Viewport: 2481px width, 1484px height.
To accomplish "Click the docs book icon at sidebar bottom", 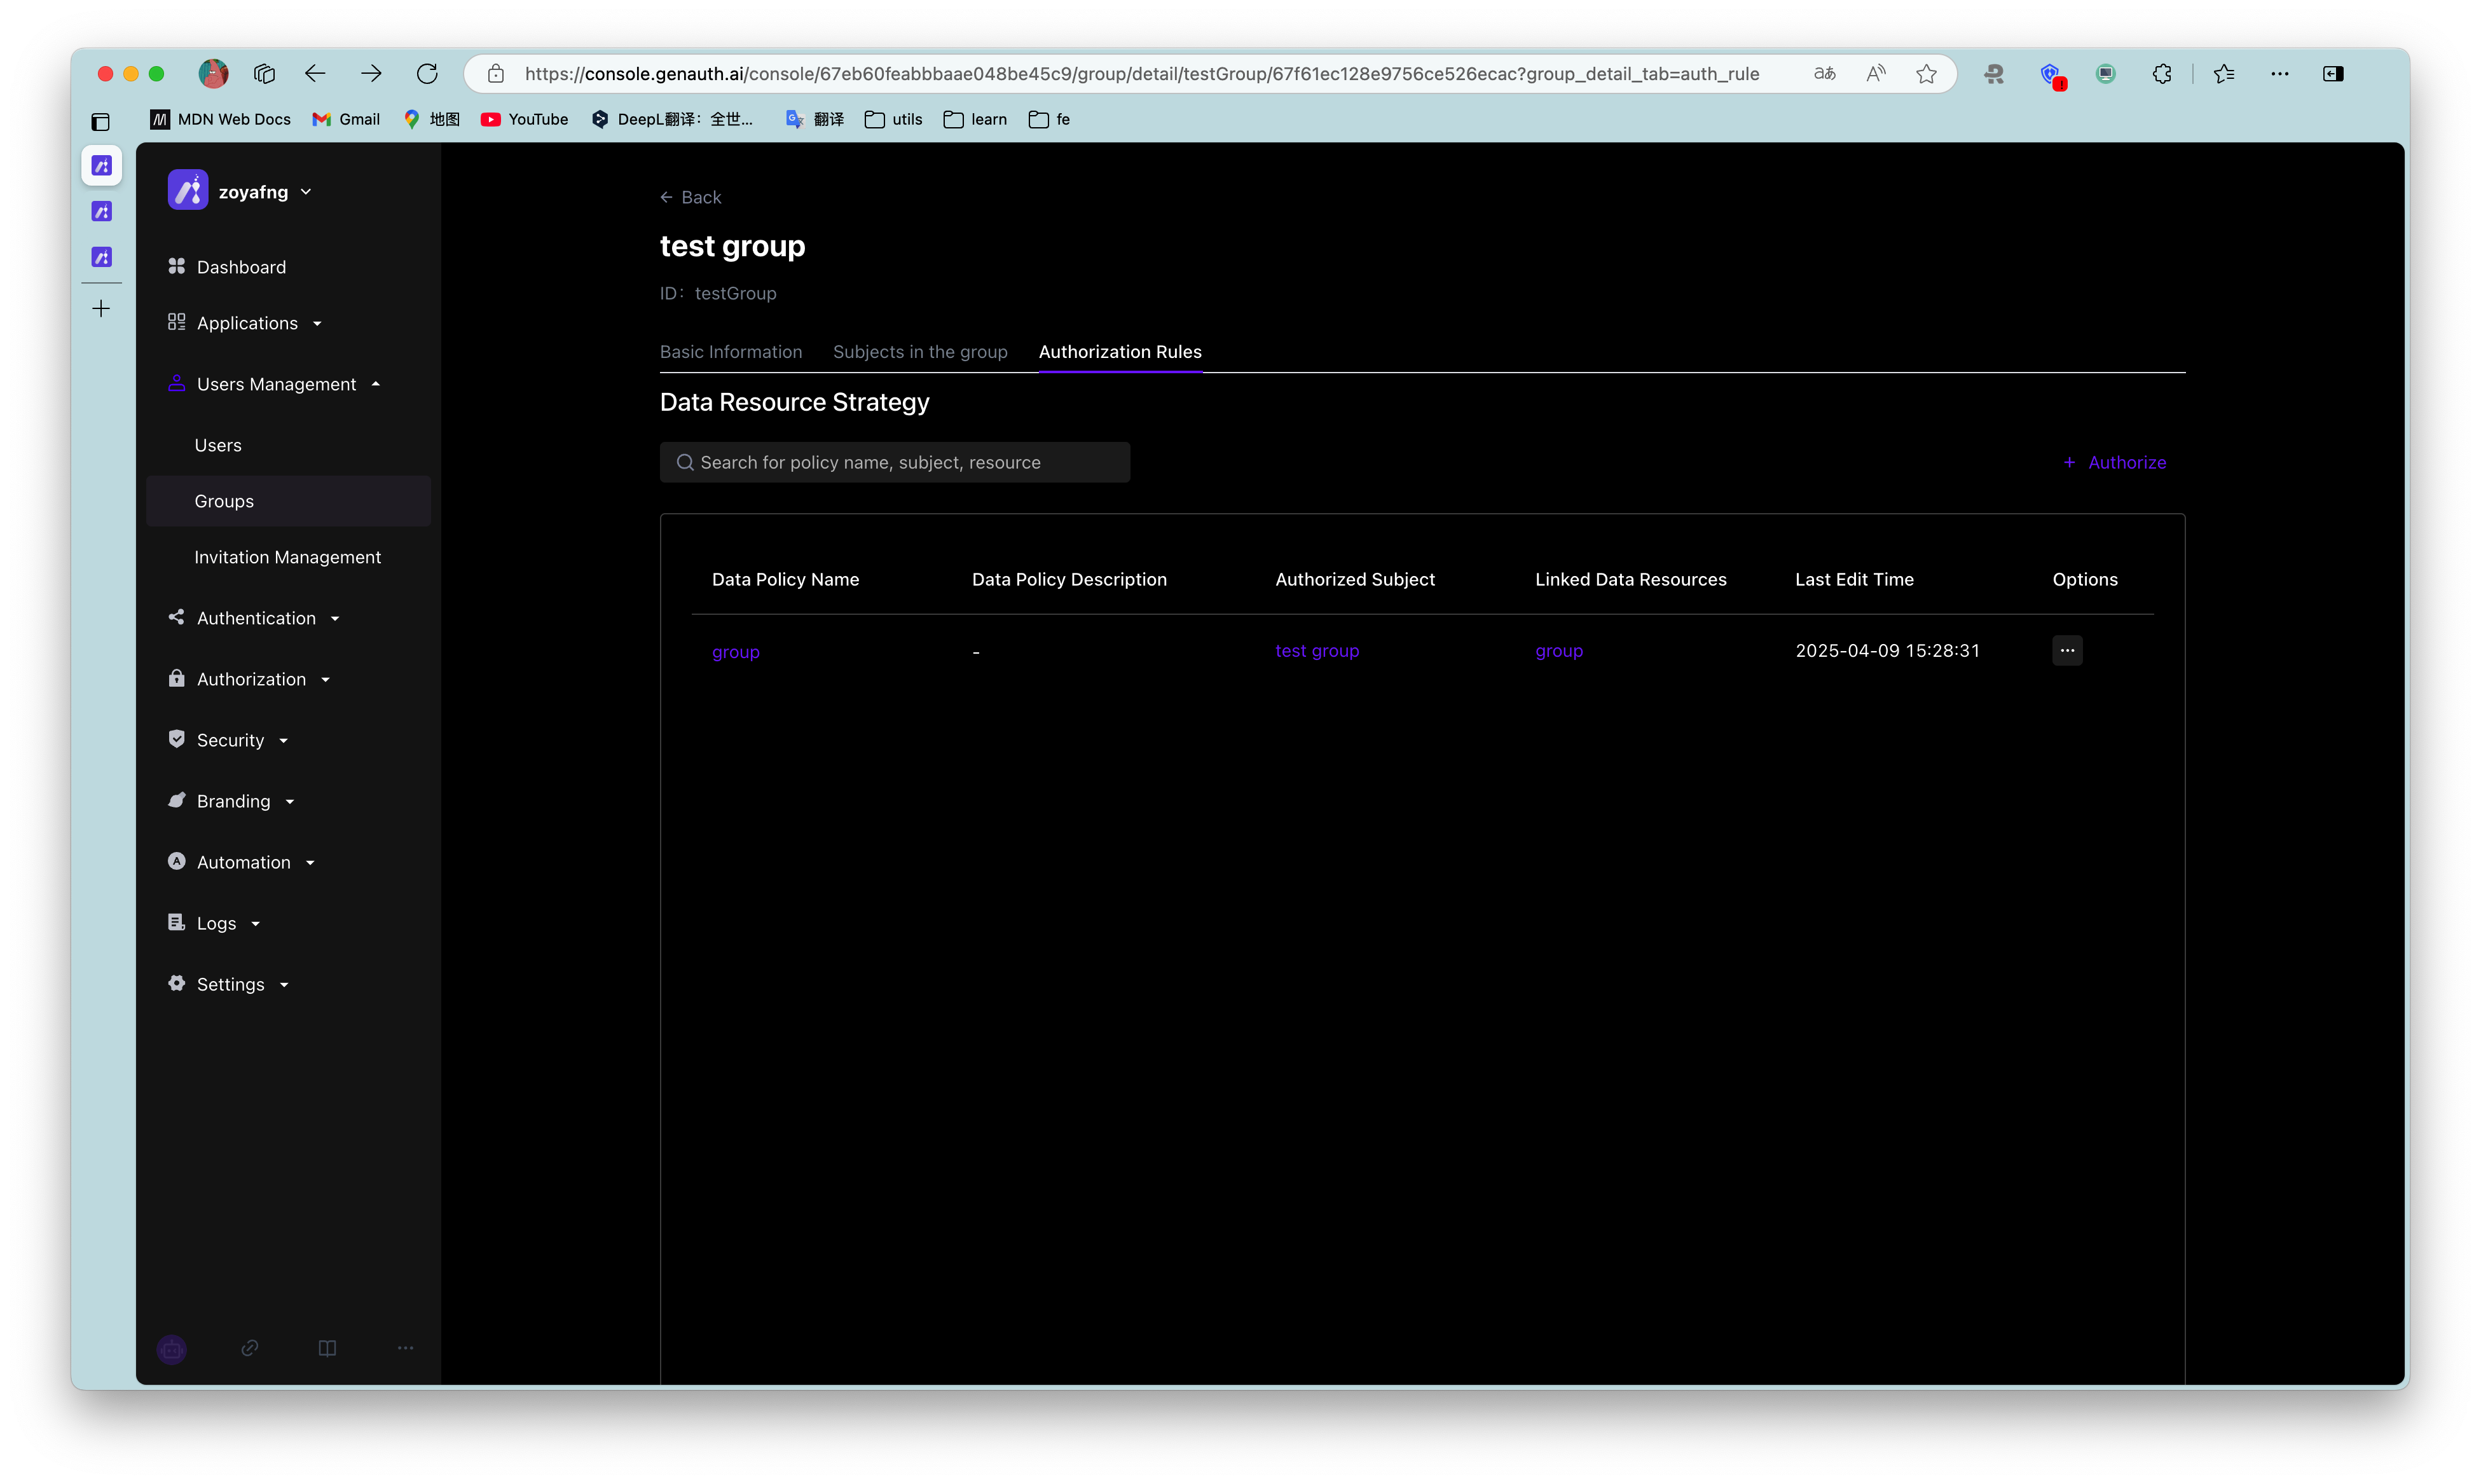I will [327, 1348].
